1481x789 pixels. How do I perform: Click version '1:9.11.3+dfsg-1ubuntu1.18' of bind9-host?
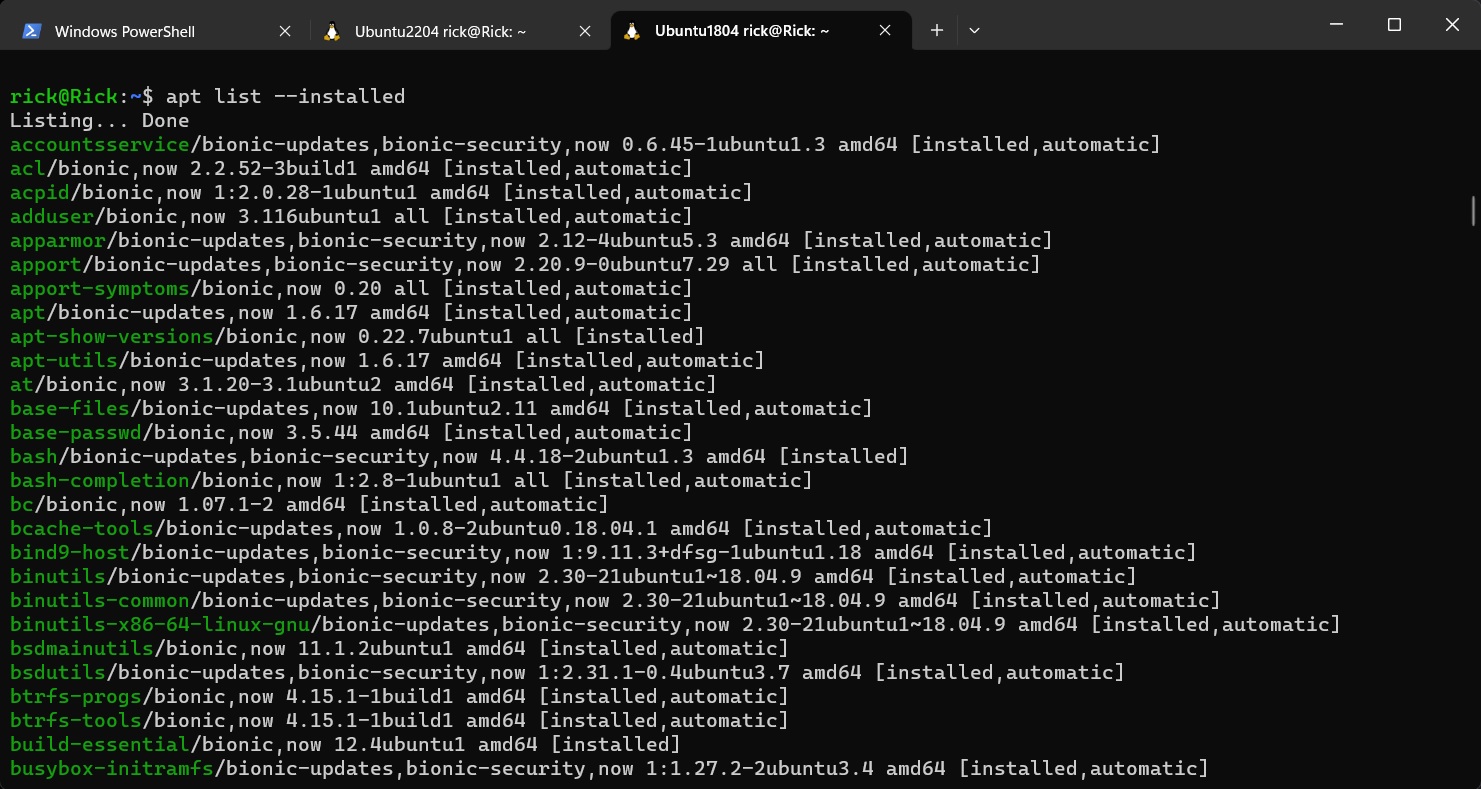click(712, 553)
